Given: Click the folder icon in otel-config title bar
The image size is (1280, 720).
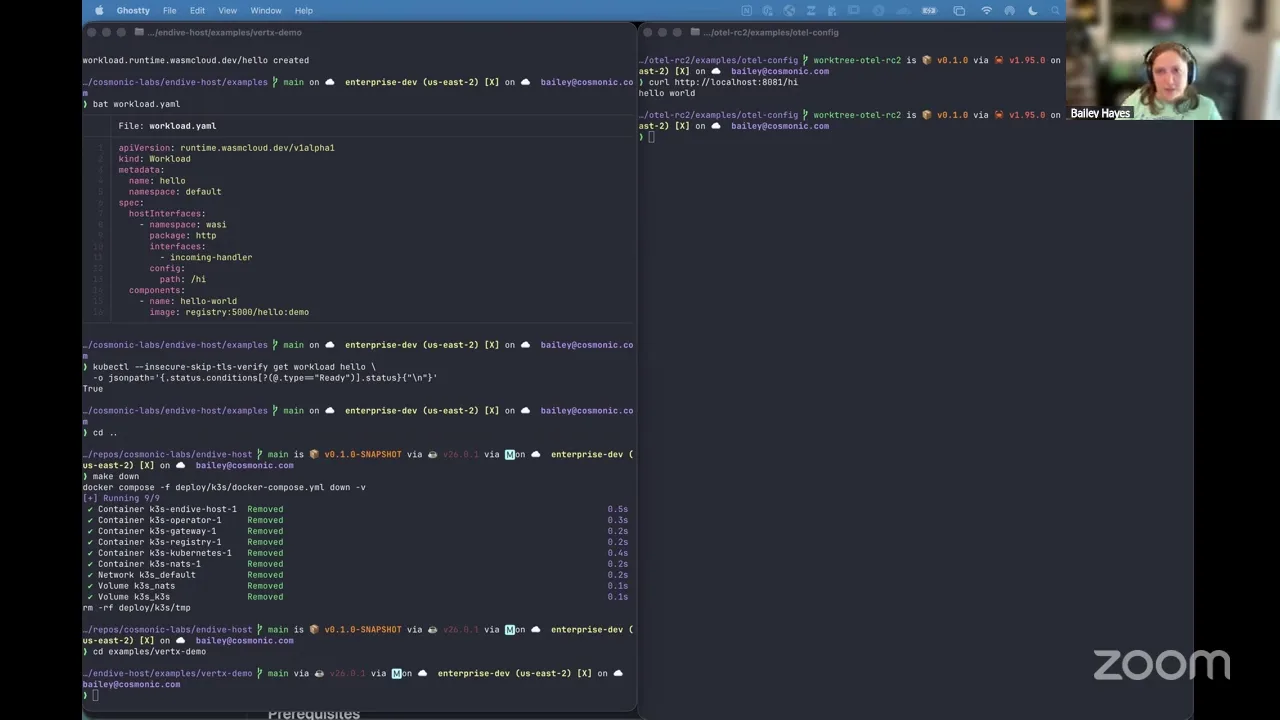Looking at the screenshot, I should [x=695, y=33].
